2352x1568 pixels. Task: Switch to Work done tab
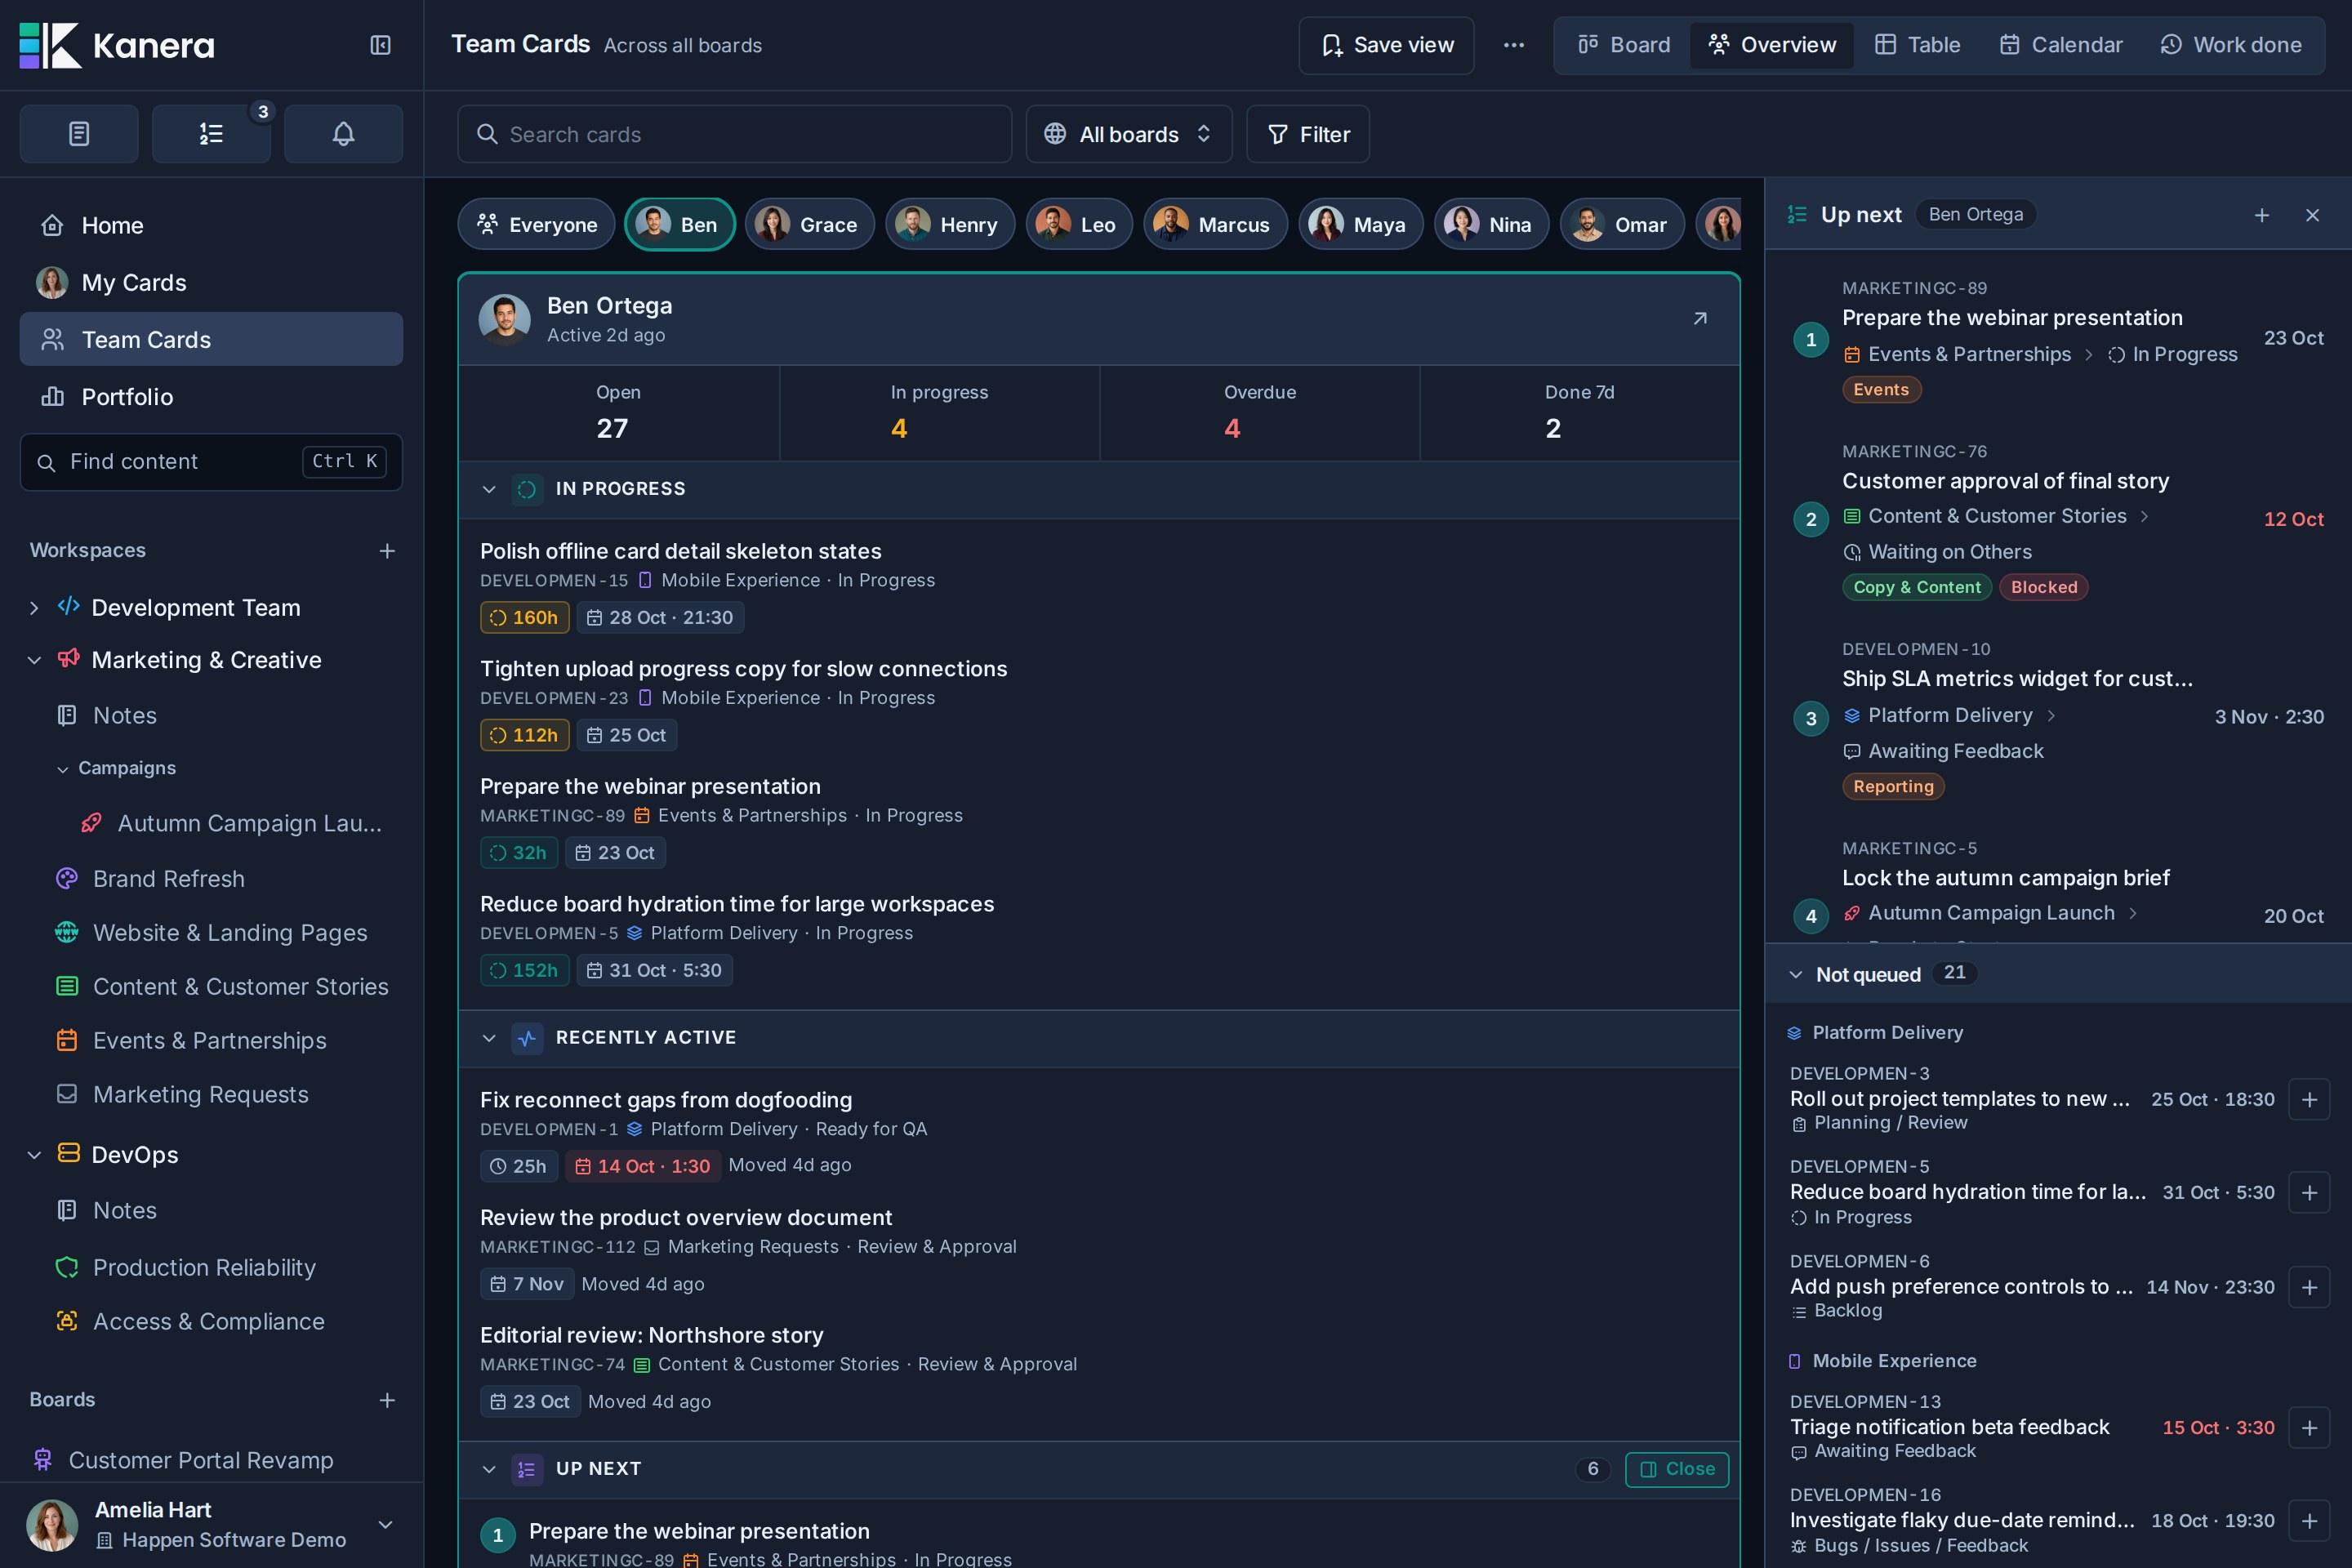(x=2231, y=45)
